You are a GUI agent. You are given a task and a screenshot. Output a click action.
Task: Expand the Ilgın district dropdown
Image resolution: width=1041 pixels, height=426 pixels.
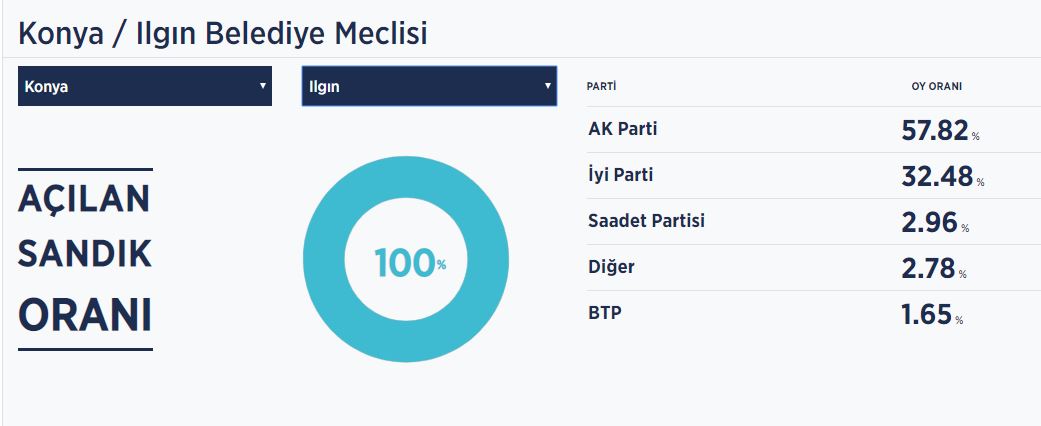pyautogui.click(x=428, y=86)
